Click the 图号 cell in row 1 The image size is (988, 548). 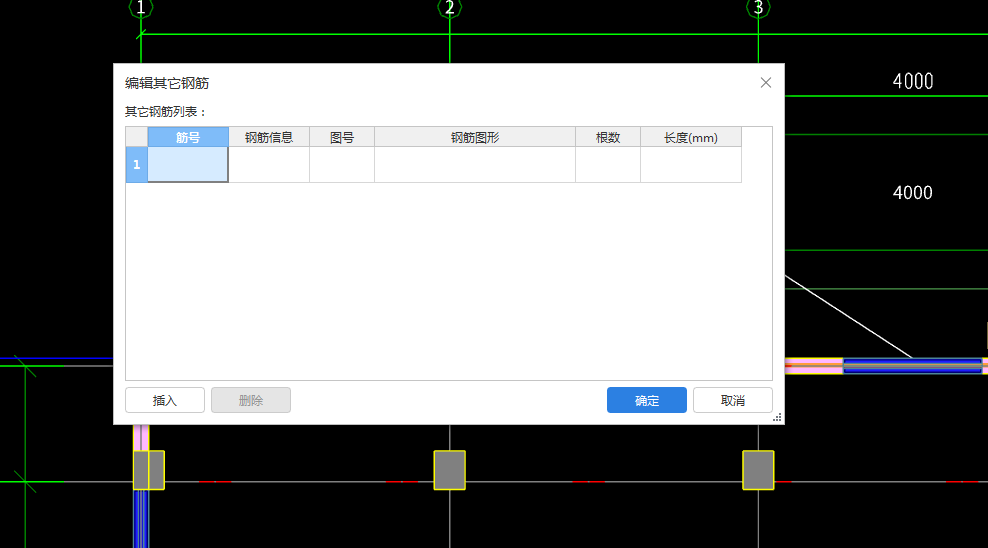click(342, 164)
